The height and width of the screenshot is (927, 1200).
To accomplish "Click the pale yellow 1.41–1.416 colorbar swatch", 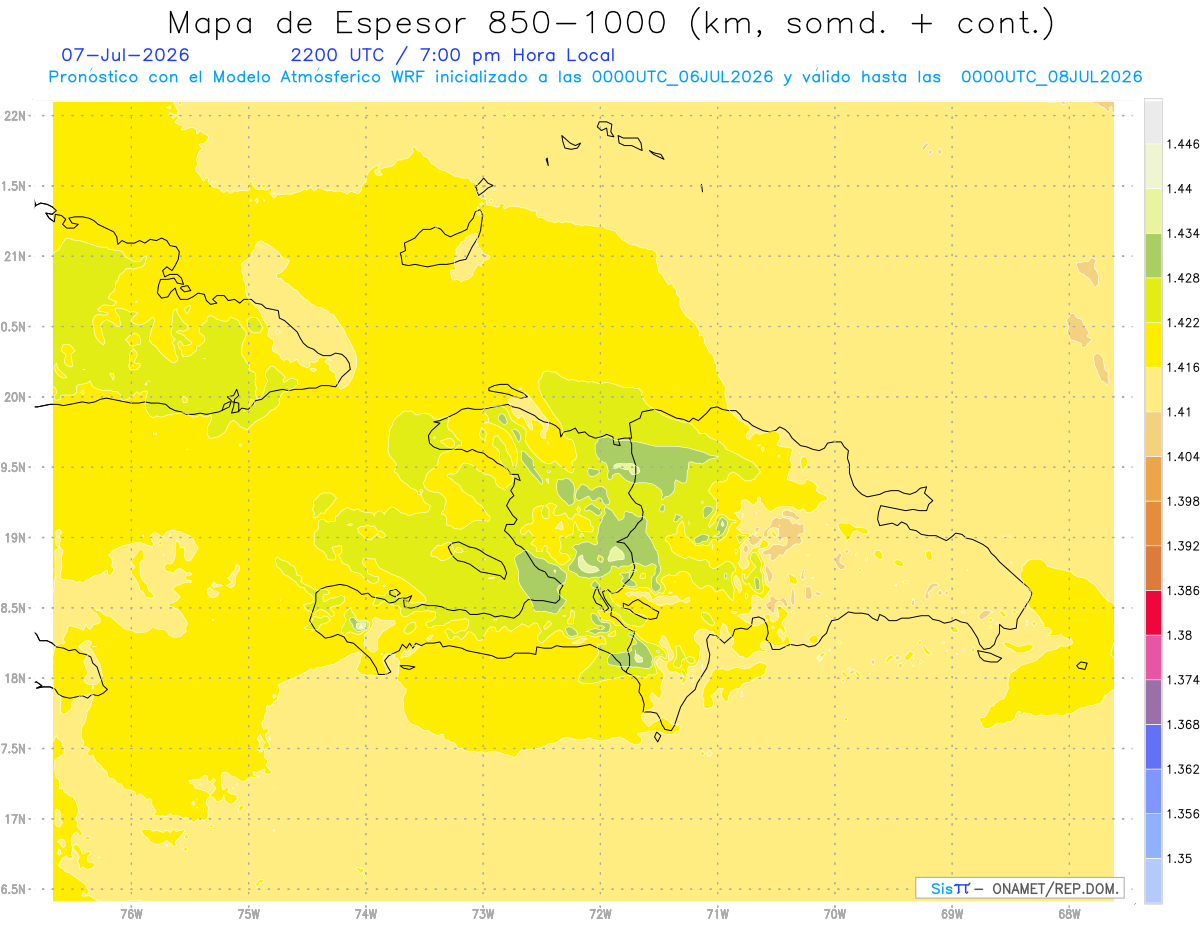I will tap(1153, 390).
